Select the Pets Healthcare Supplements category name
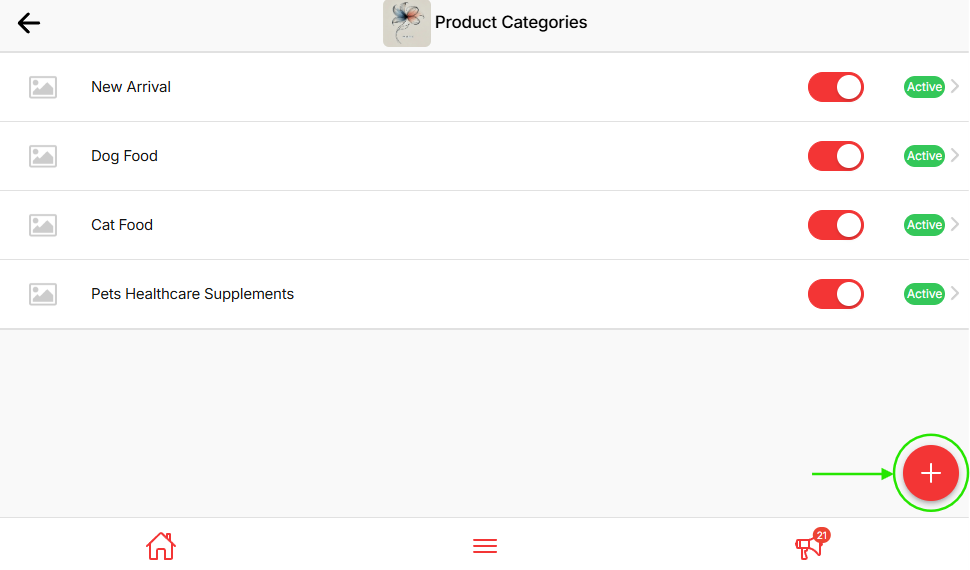 (x=192, y=294)
